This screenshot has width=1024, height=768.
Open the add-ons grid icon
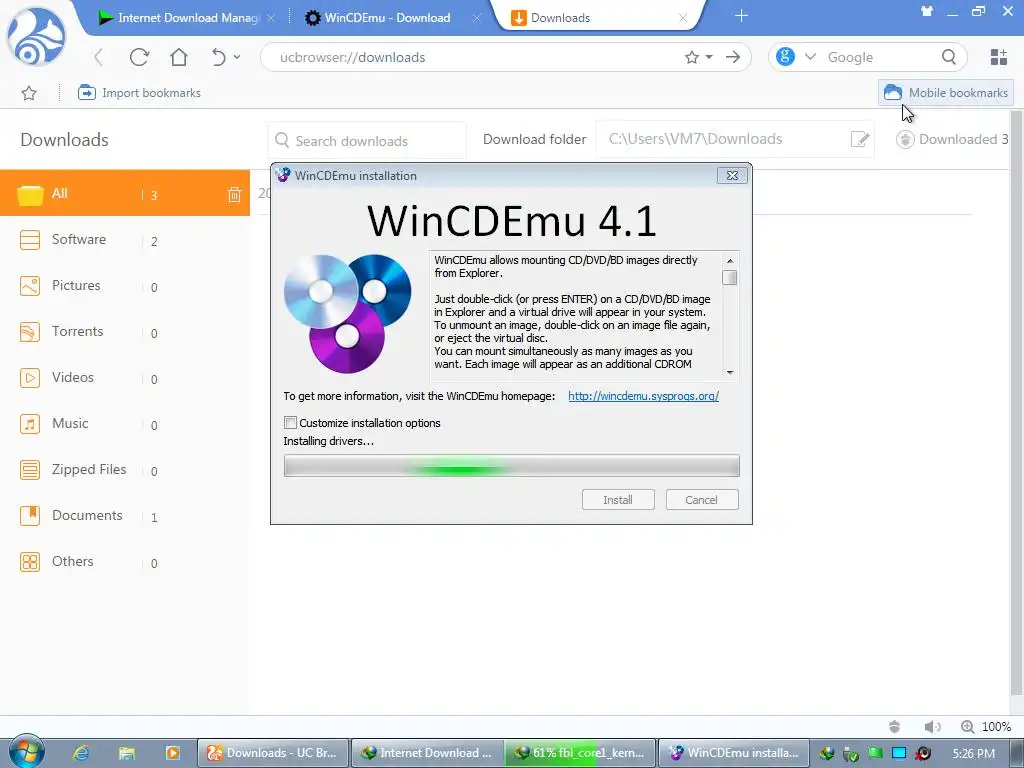[999, 57]
